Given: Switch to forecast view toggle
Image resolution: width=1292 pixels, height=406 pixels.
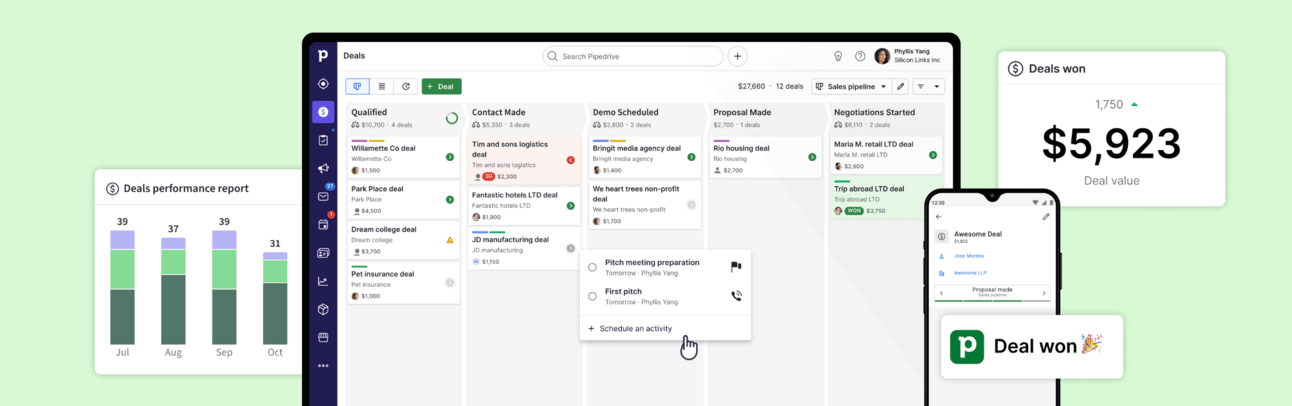Looking at the screenshot, I should [x=406, y=86].
